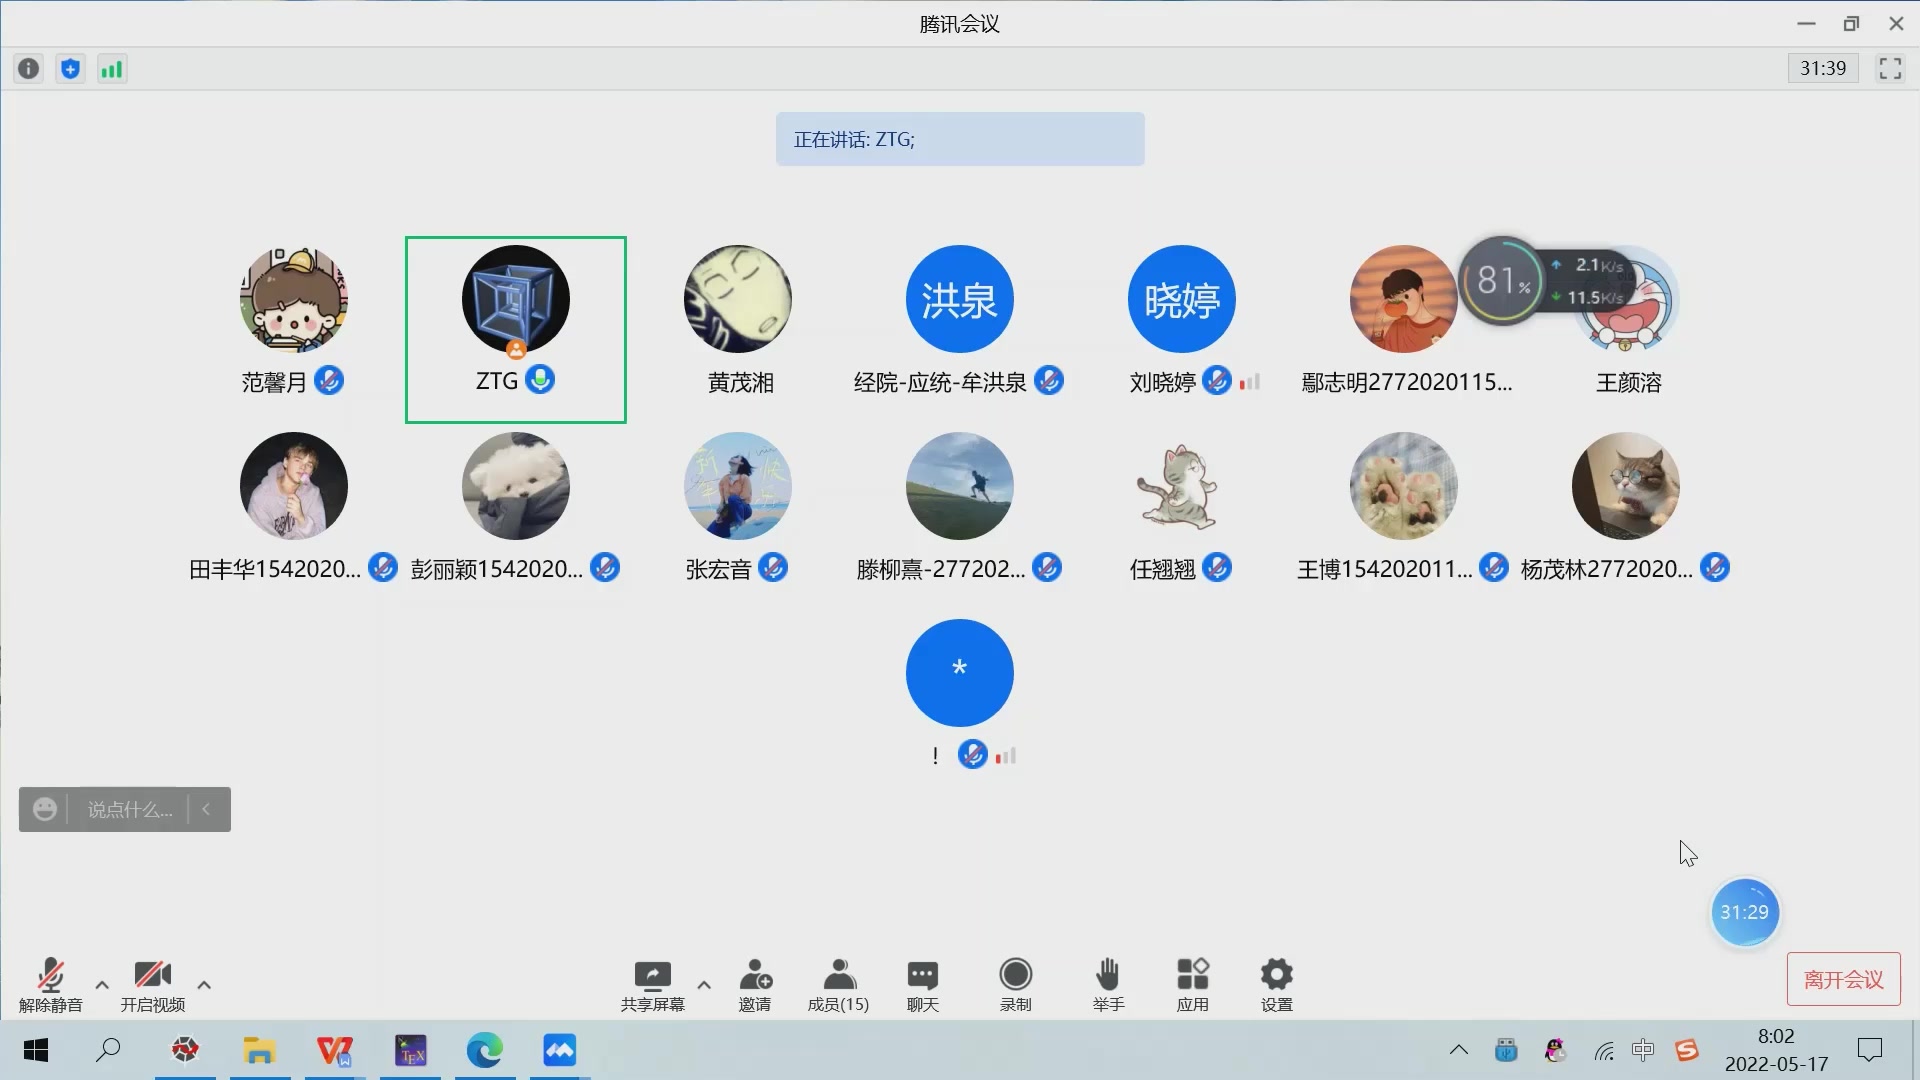Click the 正在讲话: ZTG speaker banner

click(960, 139)
